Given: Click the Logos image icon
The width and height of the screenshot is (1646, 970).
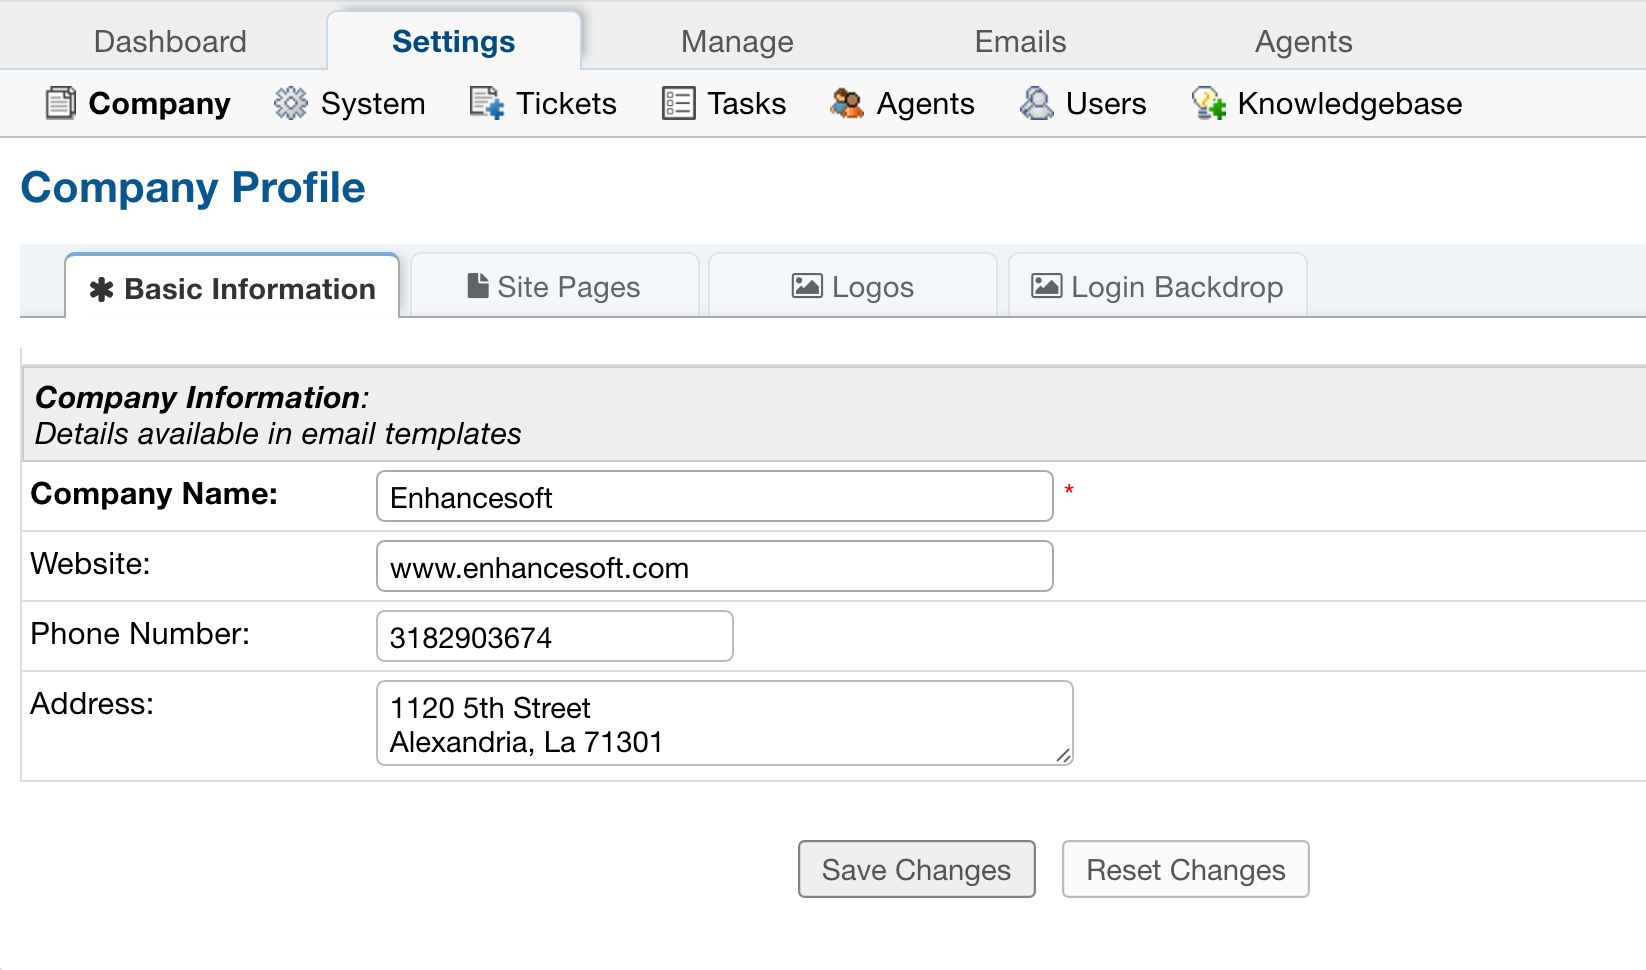Looking at the screenshot, I should (807, 286).
